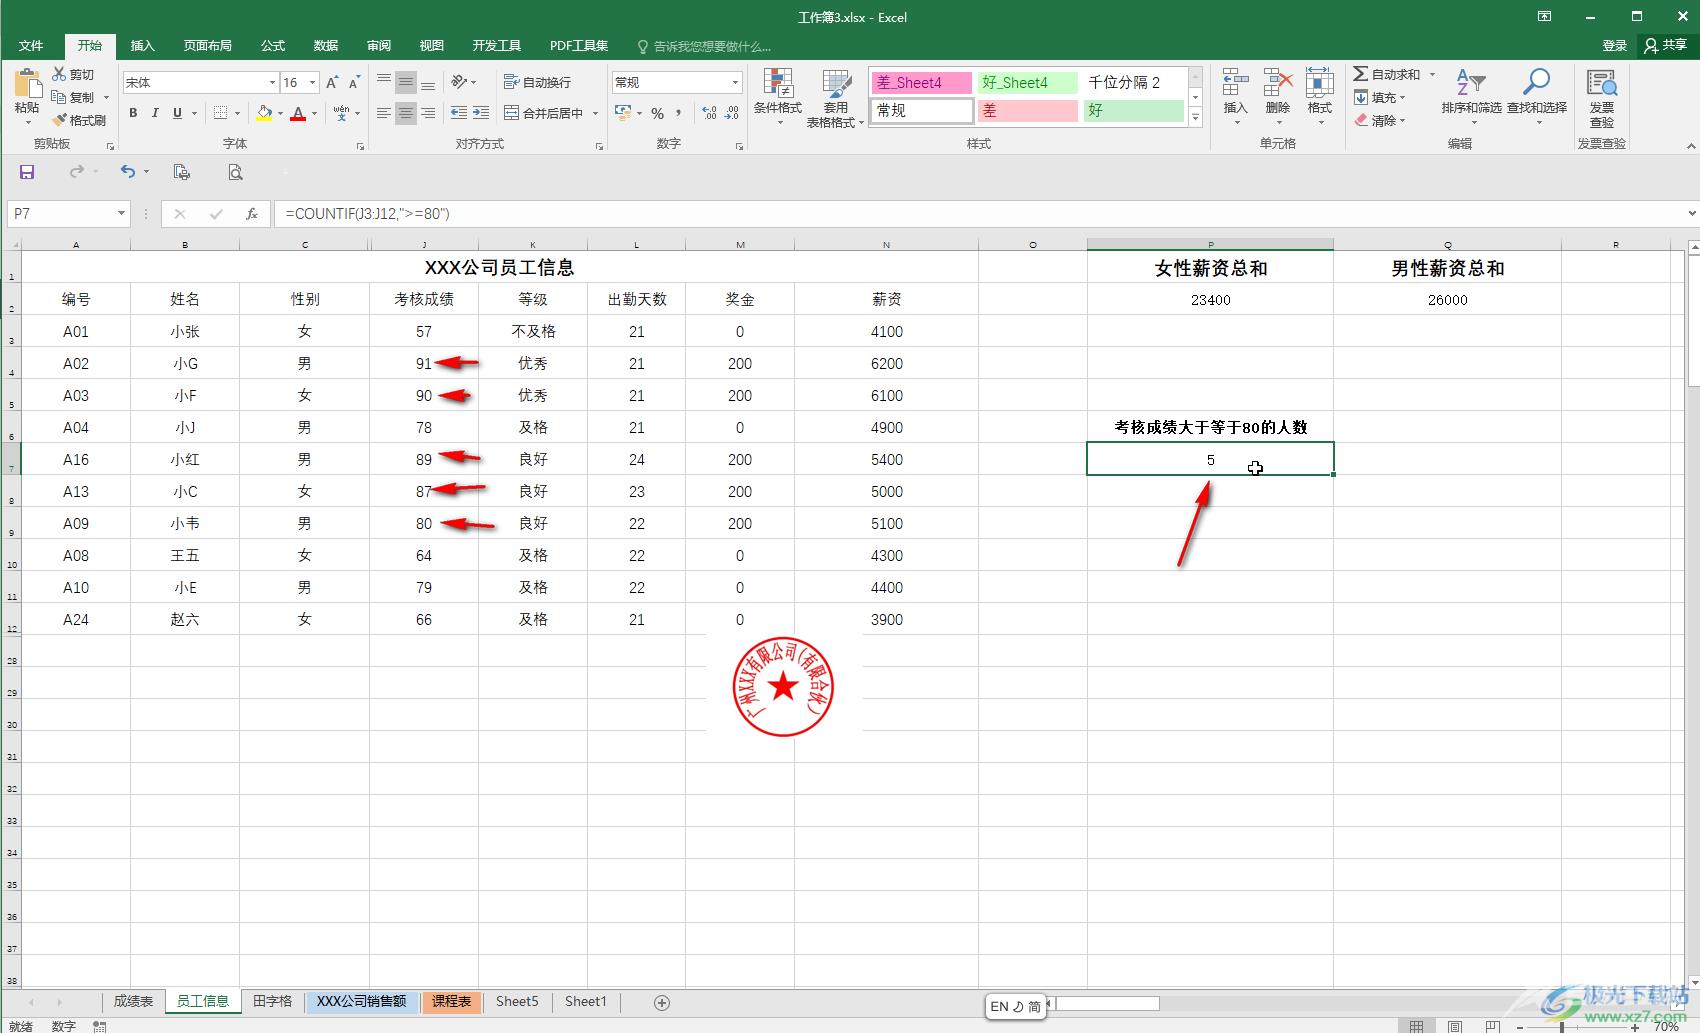Open Sort and Filter (排序和筛选)
Viewport: 1700px width, 1033px height.
[1471, 97]
